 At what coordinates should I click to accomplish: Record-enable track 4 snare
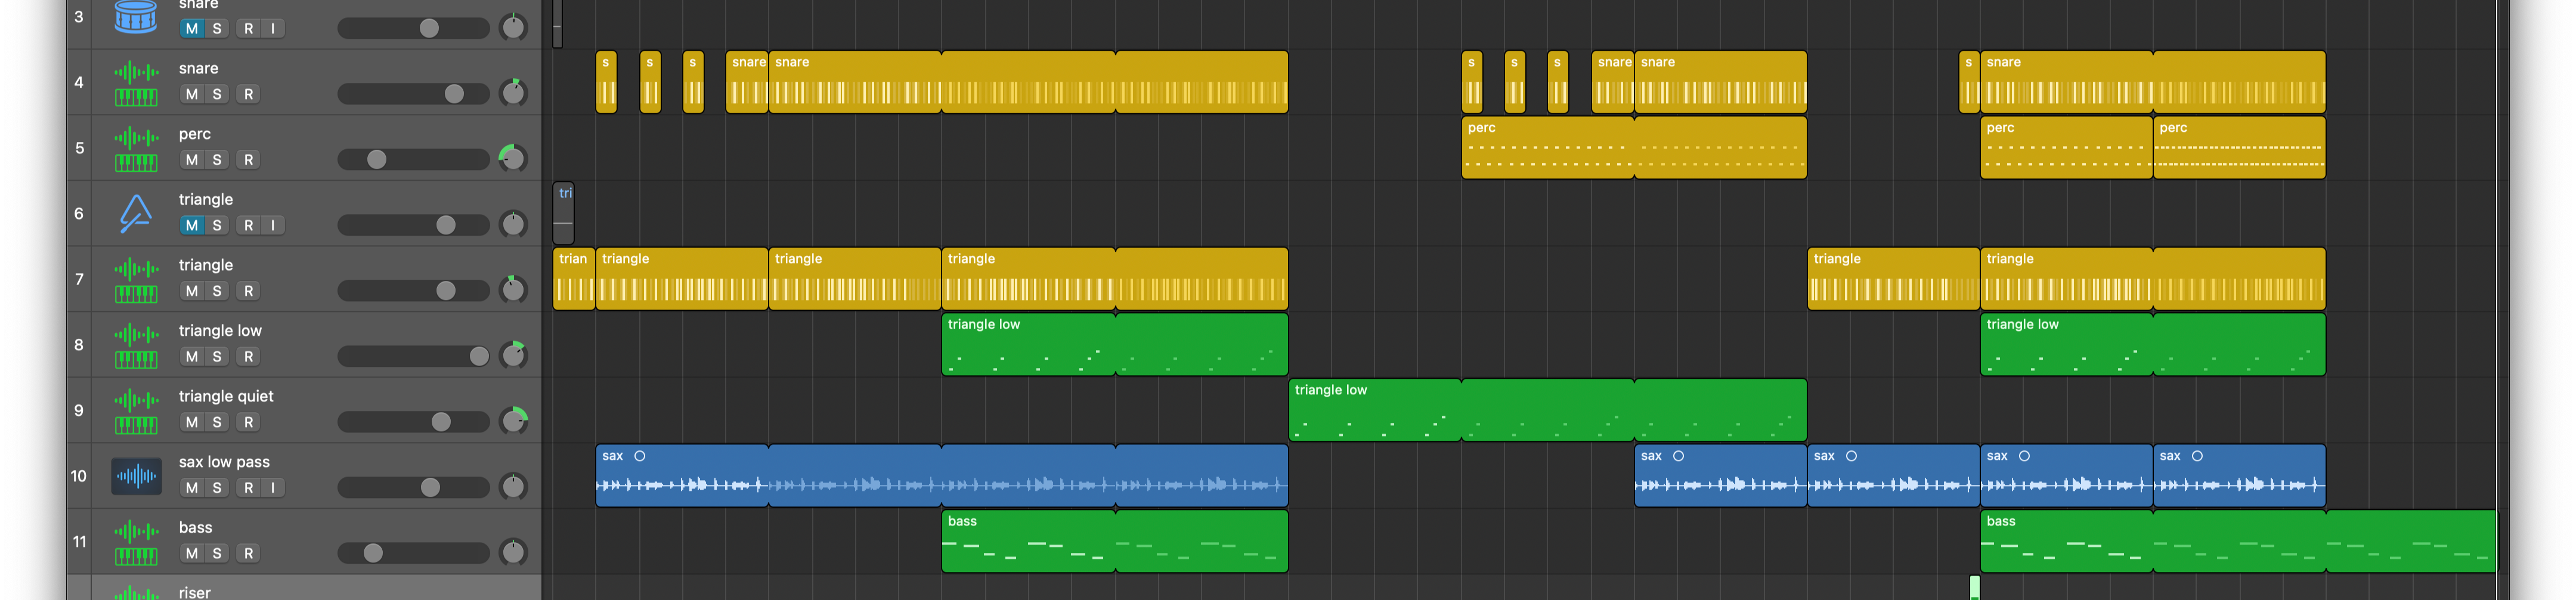click(249, 94)
